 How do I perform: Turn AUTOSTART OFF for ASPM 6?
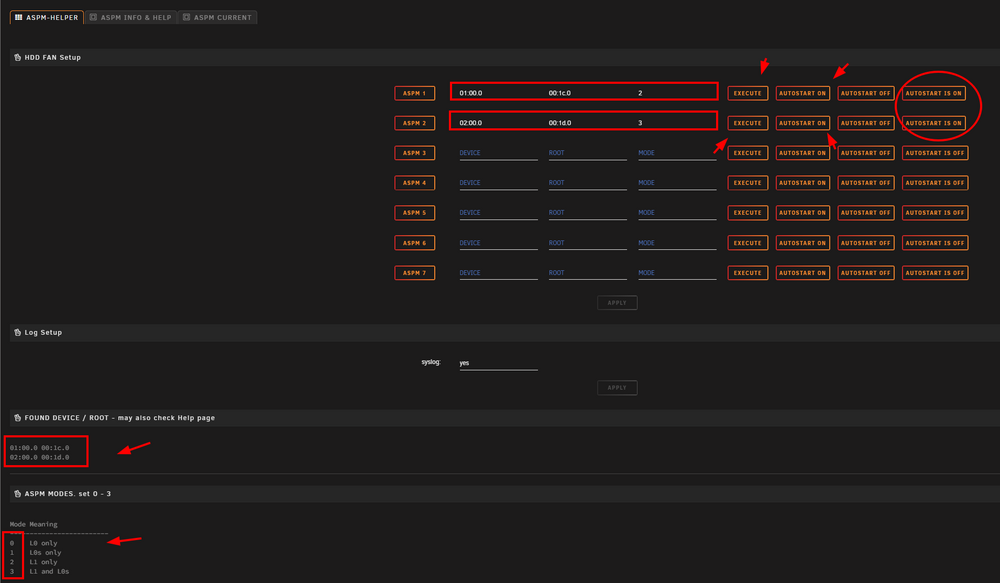[x=865, y=243]
